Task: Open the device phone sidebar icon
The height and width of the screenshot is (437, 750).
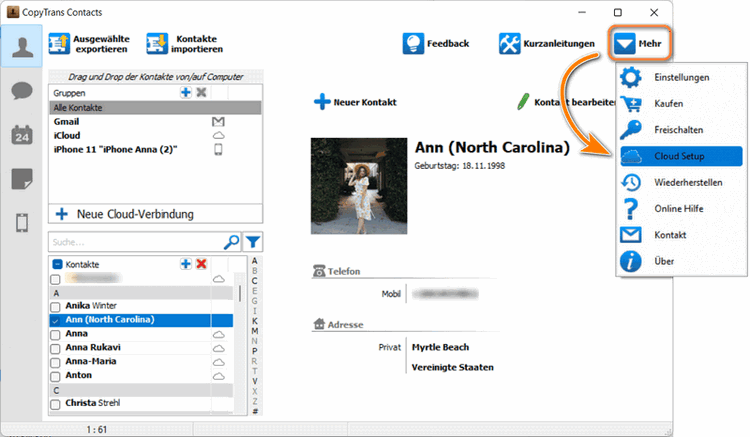Action: click(x=22, y=223)
